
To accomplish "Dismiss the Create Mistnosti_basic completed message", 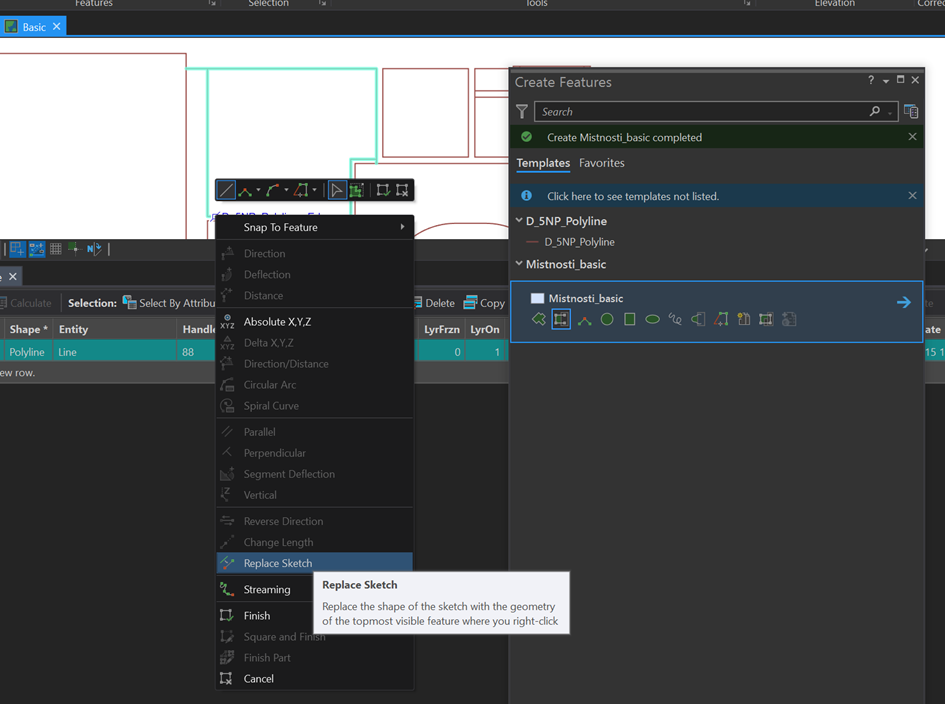I will pyautogui.click(x=912, y=137).
